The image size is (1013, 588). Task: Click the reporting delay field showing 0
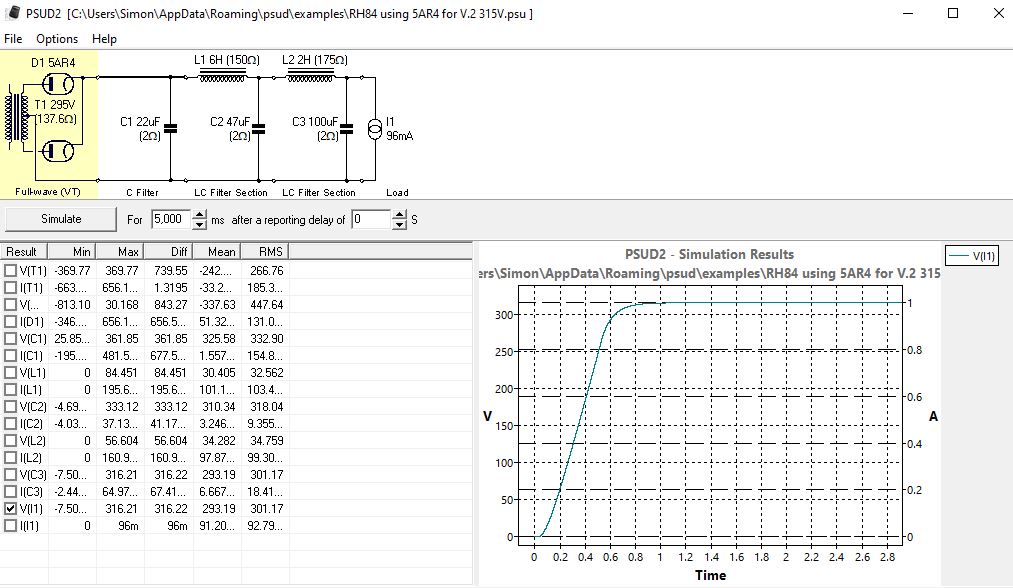click(371, 219)
